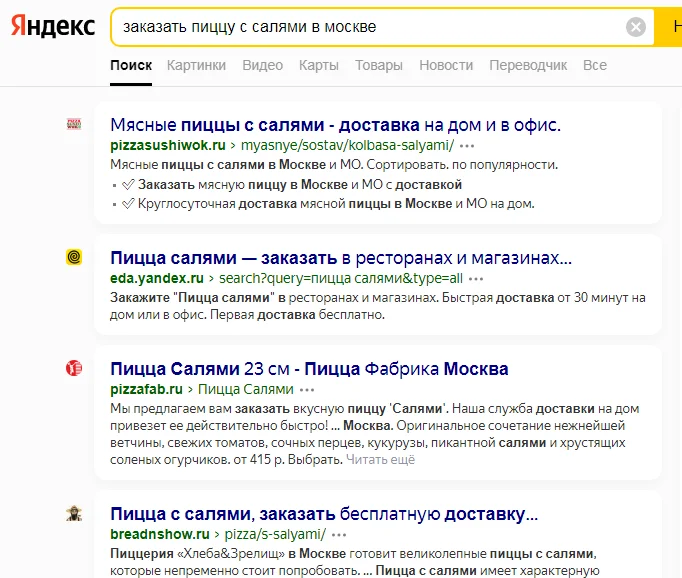
Task: Switch to the Видео tab
Action: pyautogui.click(x=262, y=65)
